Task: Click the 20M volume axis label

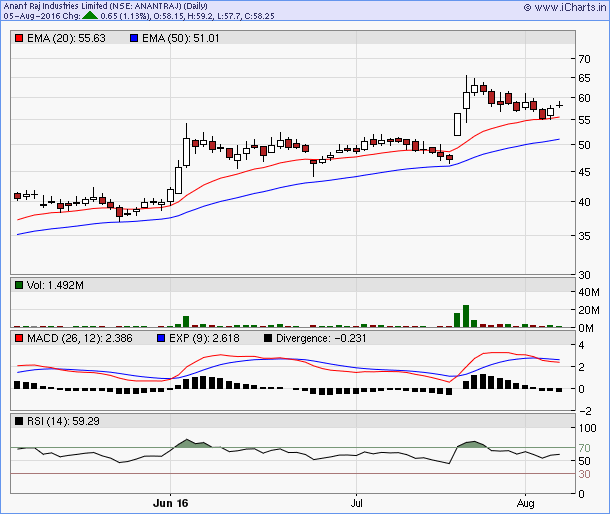Action: (589, 310)
